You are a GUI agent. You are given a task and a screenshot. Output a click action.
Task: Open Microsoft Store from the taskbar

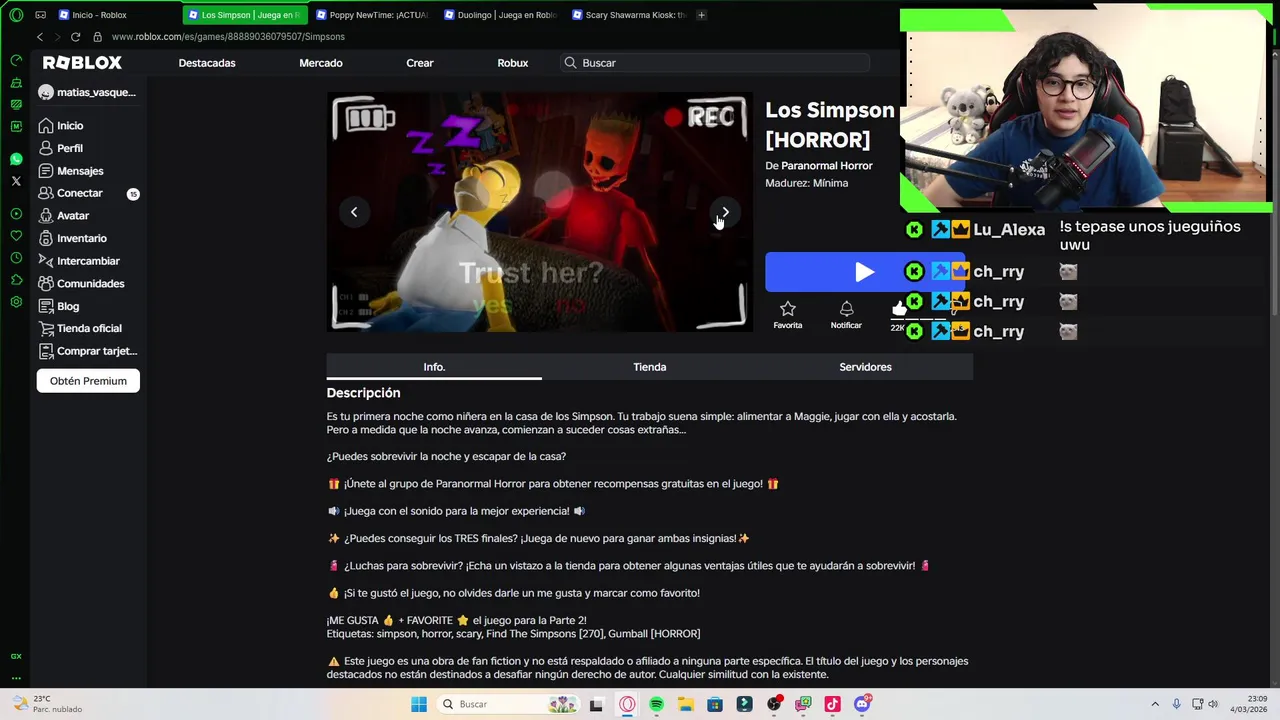pyautogui.click(x=714, y=704)
